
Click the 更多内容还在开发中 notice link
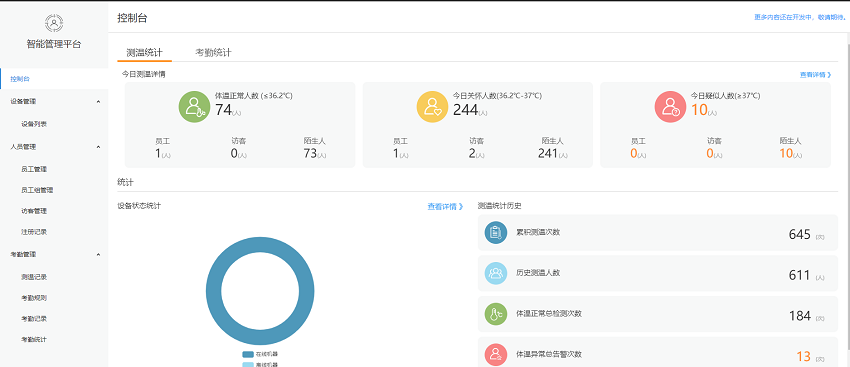[800, 17]
